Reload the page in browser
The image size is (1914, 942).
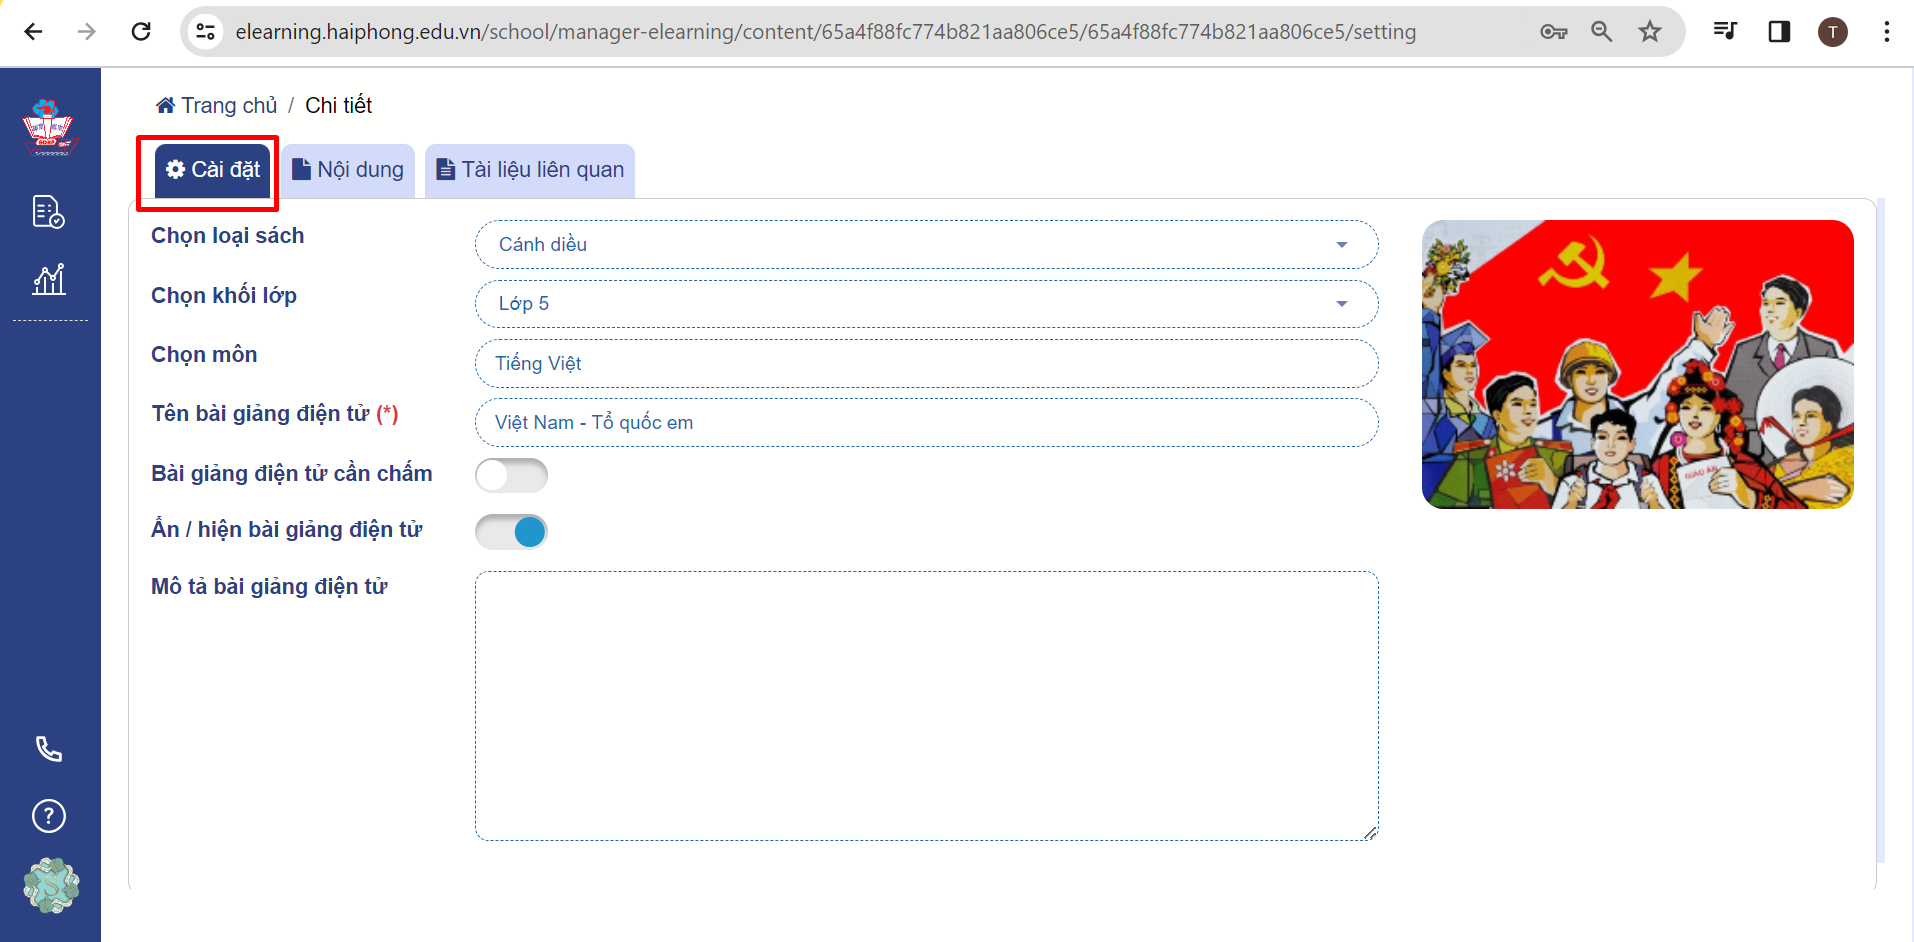point(141,32)
